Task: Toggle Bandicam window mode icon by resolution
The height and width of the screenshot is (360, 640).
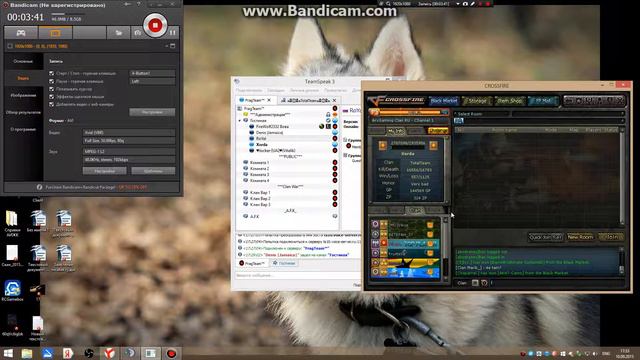Action: [x=173, y=46]
